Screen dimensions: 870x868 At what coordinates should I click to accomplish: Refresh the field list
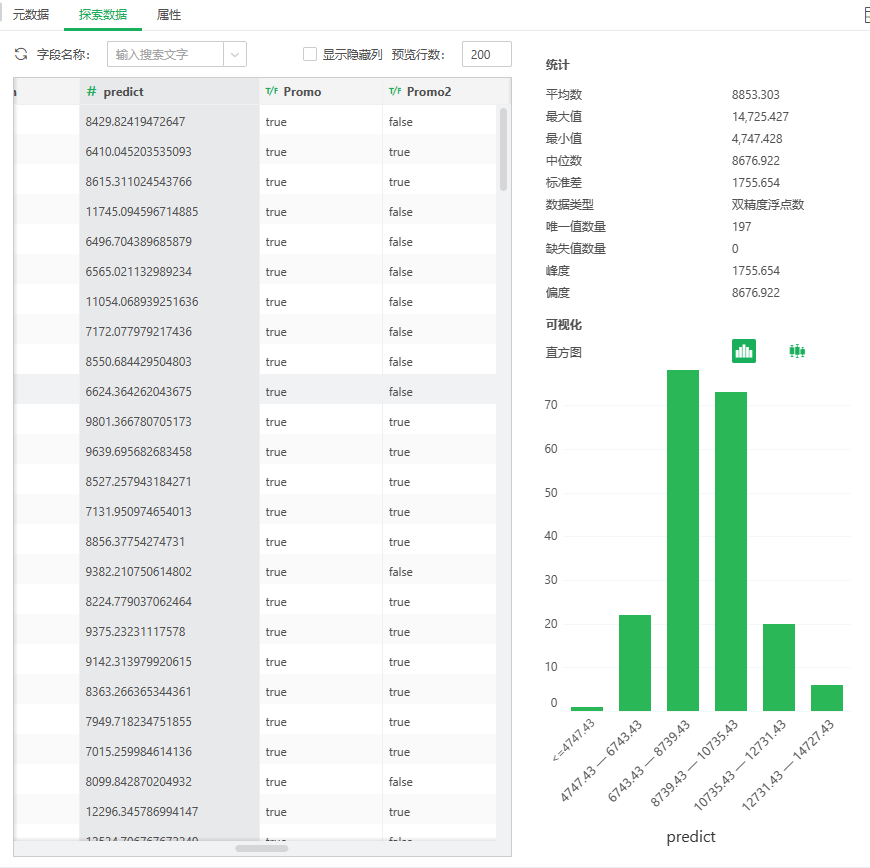(x=20, y=54)
